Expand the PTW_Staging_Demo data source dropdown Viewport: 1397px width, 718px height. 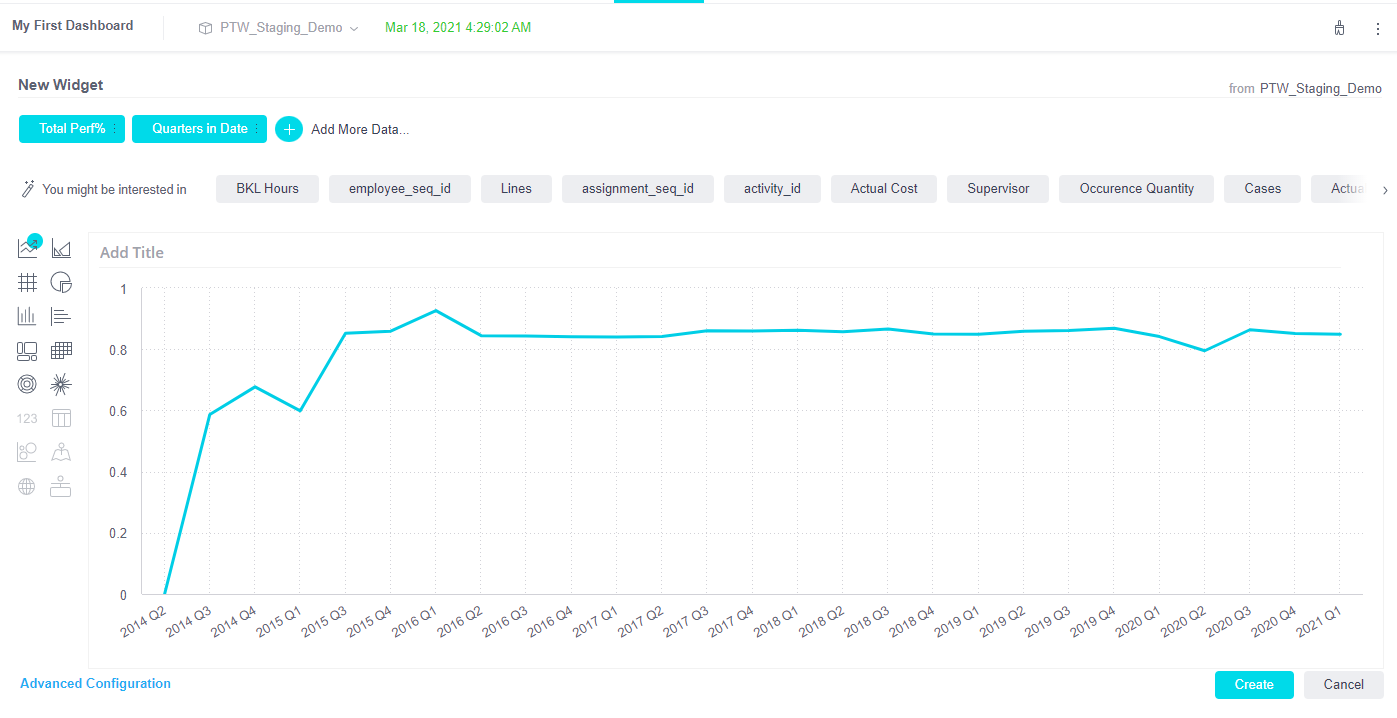coord(353,28)
